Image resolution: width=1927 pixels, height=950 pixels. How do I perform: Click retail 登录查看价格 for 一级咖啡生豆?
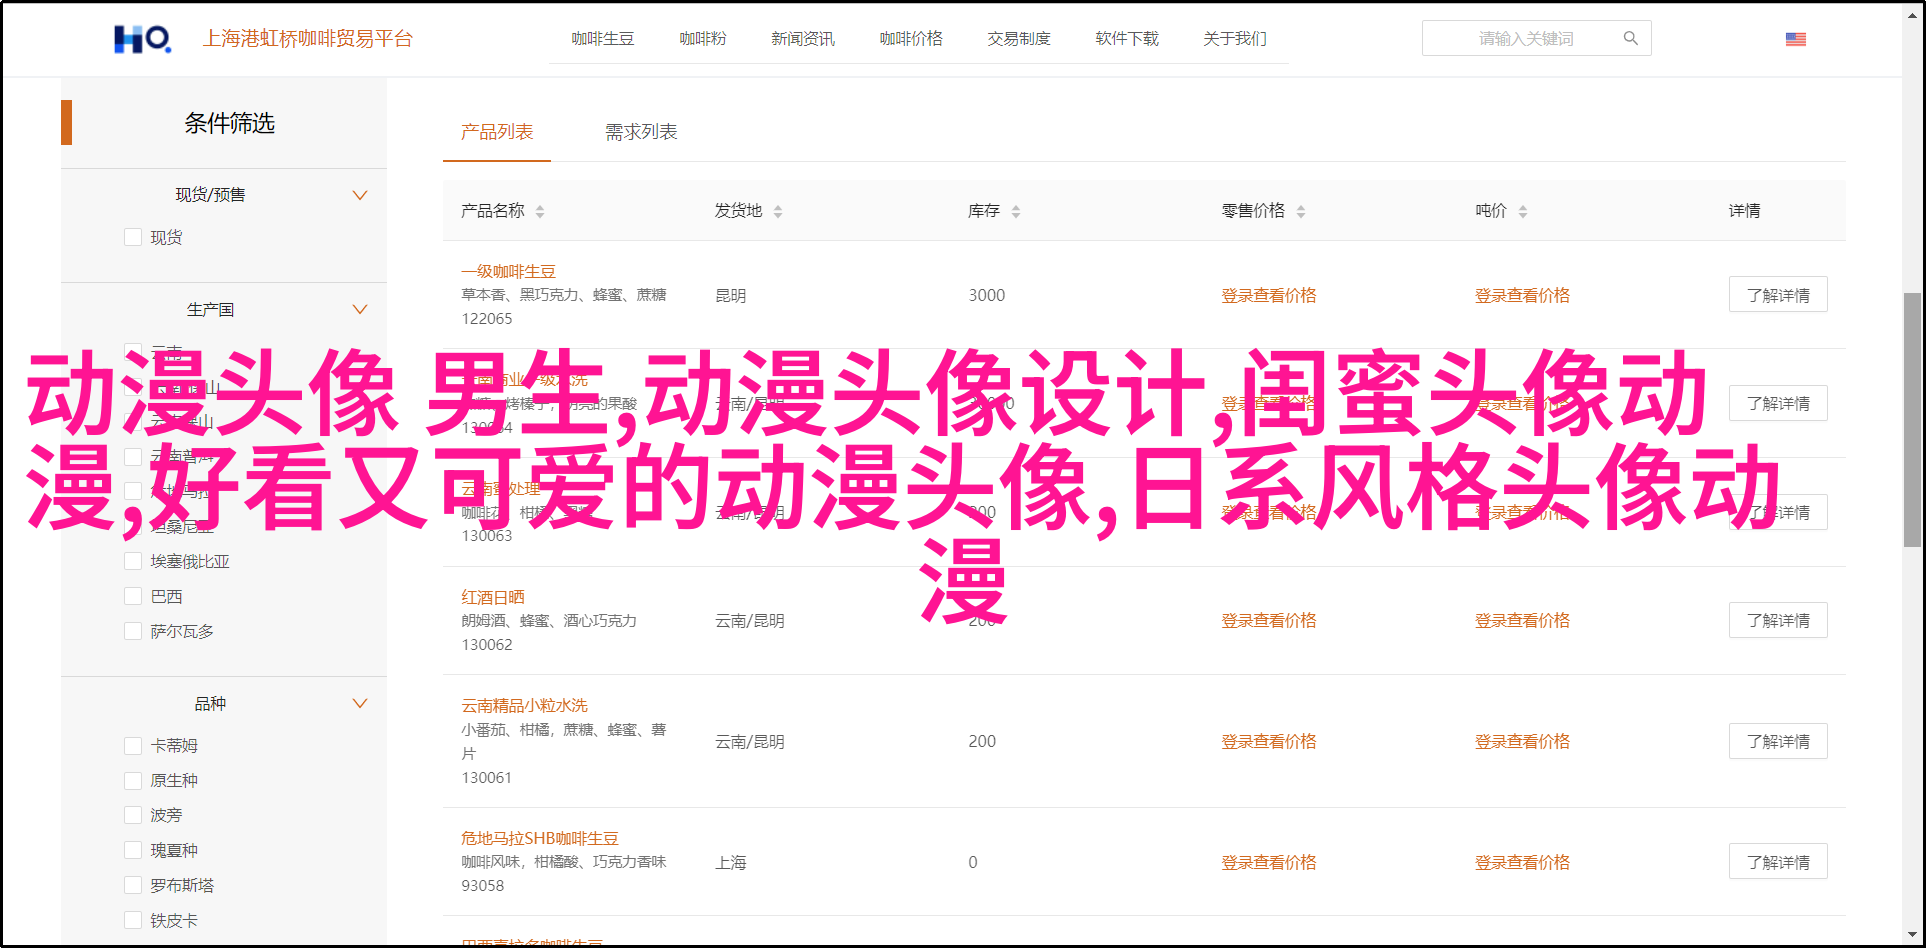[x=1269, y=296]
